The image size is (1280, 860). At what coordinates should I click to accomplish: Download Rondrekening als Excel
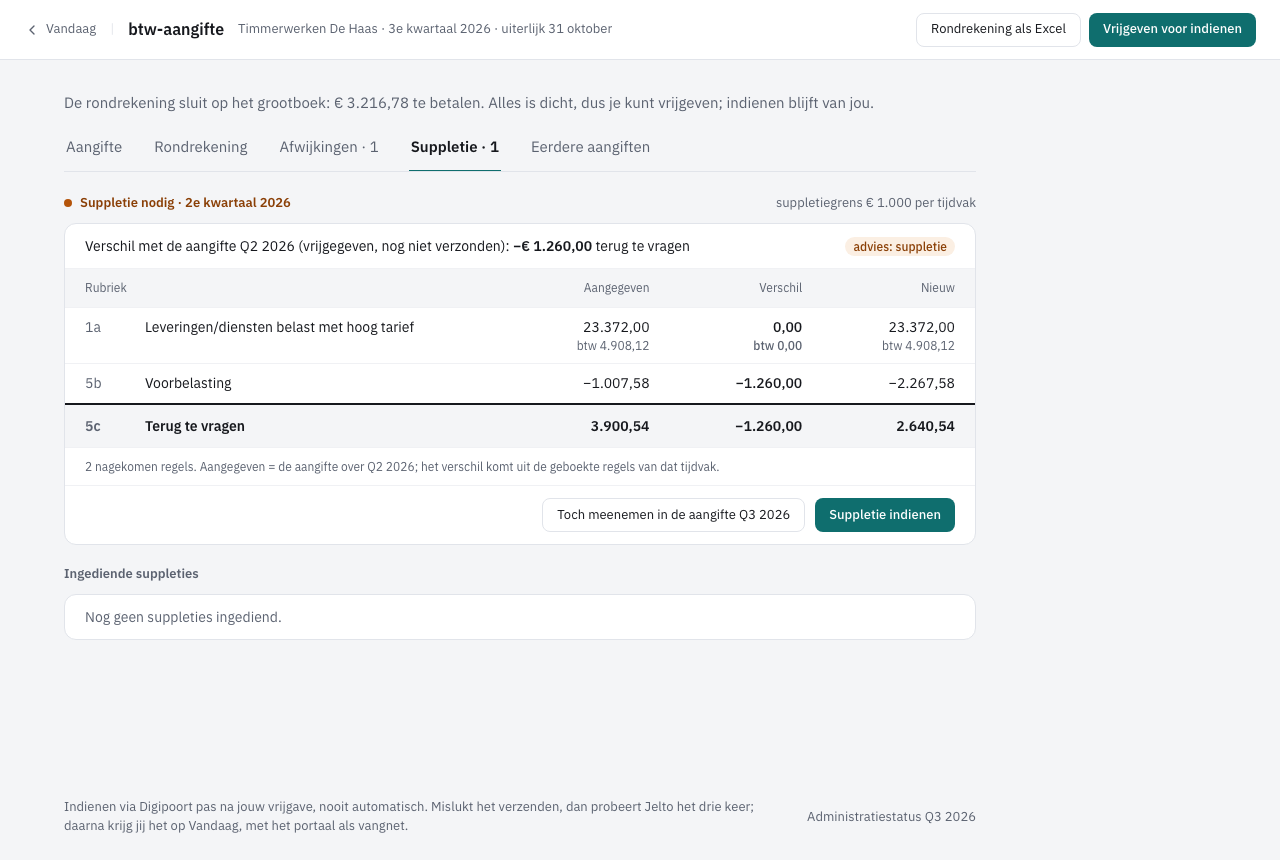click(998, 29)
